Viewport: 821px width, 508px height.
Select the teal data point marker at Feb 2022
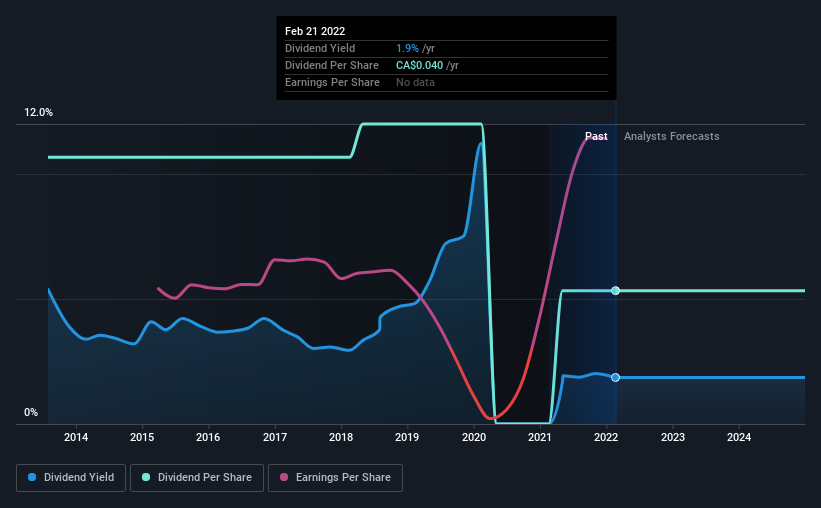click(x=616, y=291)
